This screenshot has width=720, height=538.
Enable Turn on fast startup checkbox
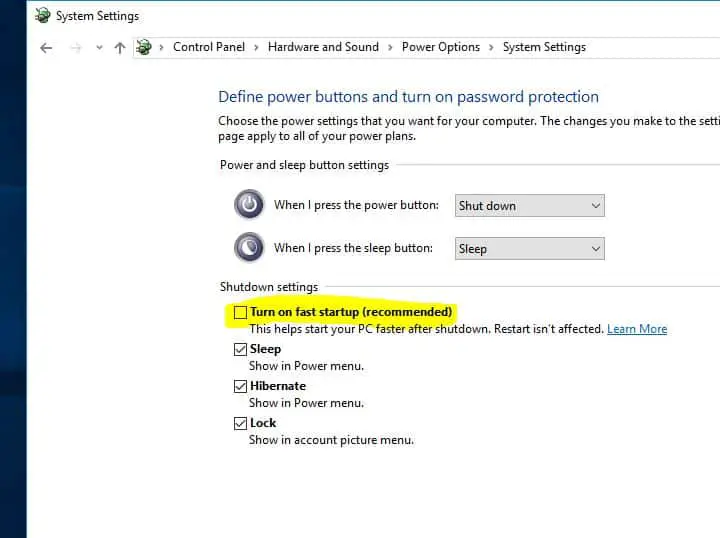[240, 312]
